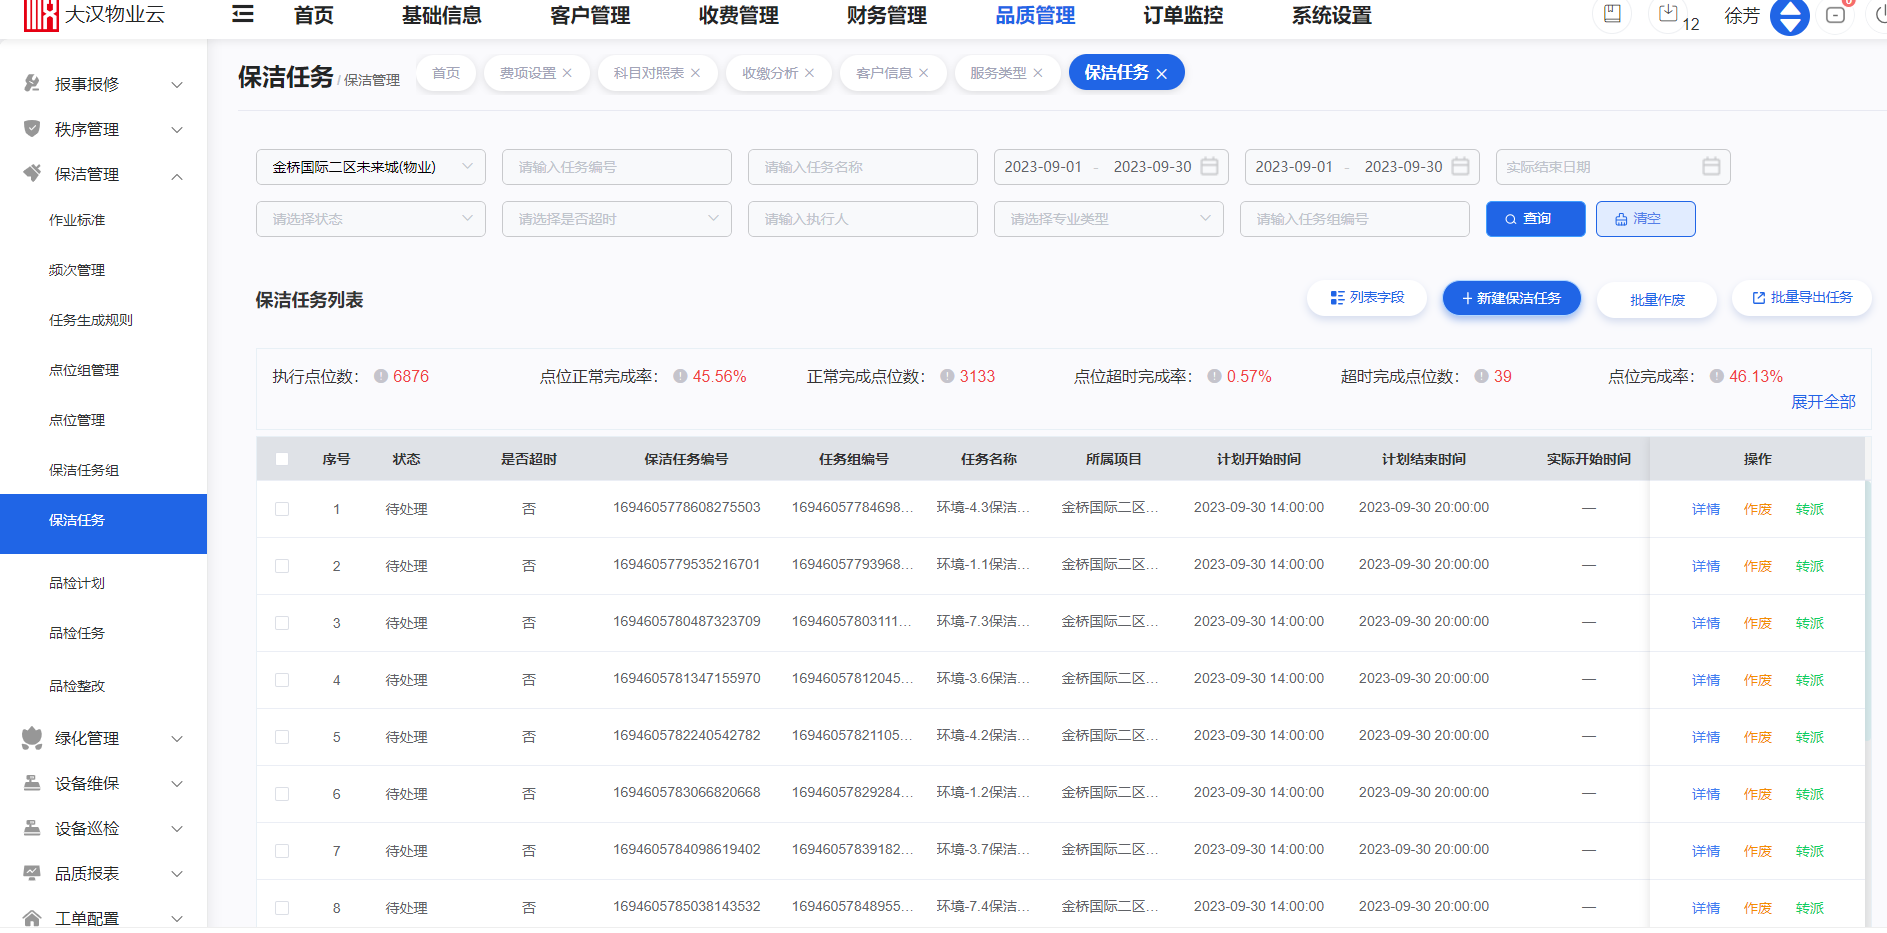Check the checkbox for row 6
This screenshot has width=1887, height=933.
pos(282,794)
